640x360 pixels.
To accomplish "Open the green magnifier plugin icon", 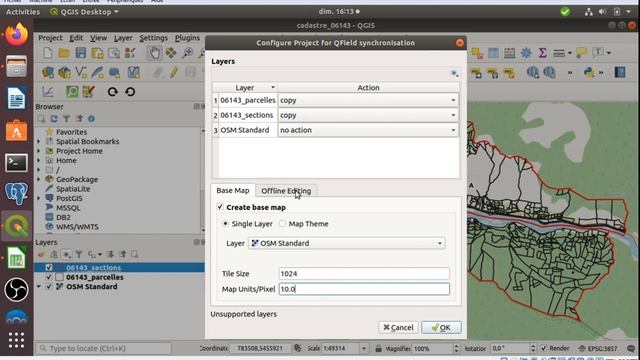I will [72, 92].
